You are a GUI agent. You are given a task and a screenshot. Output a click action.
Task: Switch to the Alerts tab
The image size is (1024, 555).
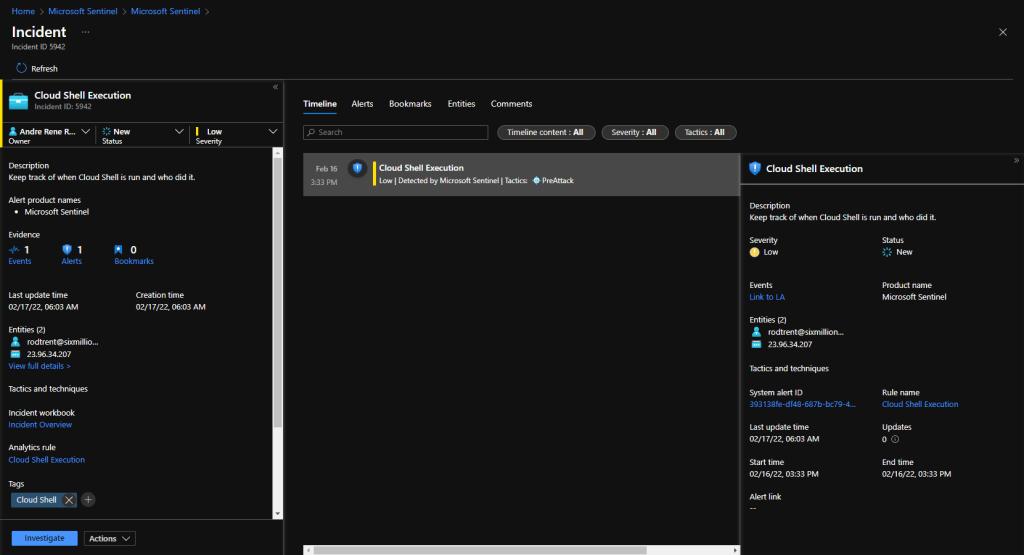pos(362,104)
